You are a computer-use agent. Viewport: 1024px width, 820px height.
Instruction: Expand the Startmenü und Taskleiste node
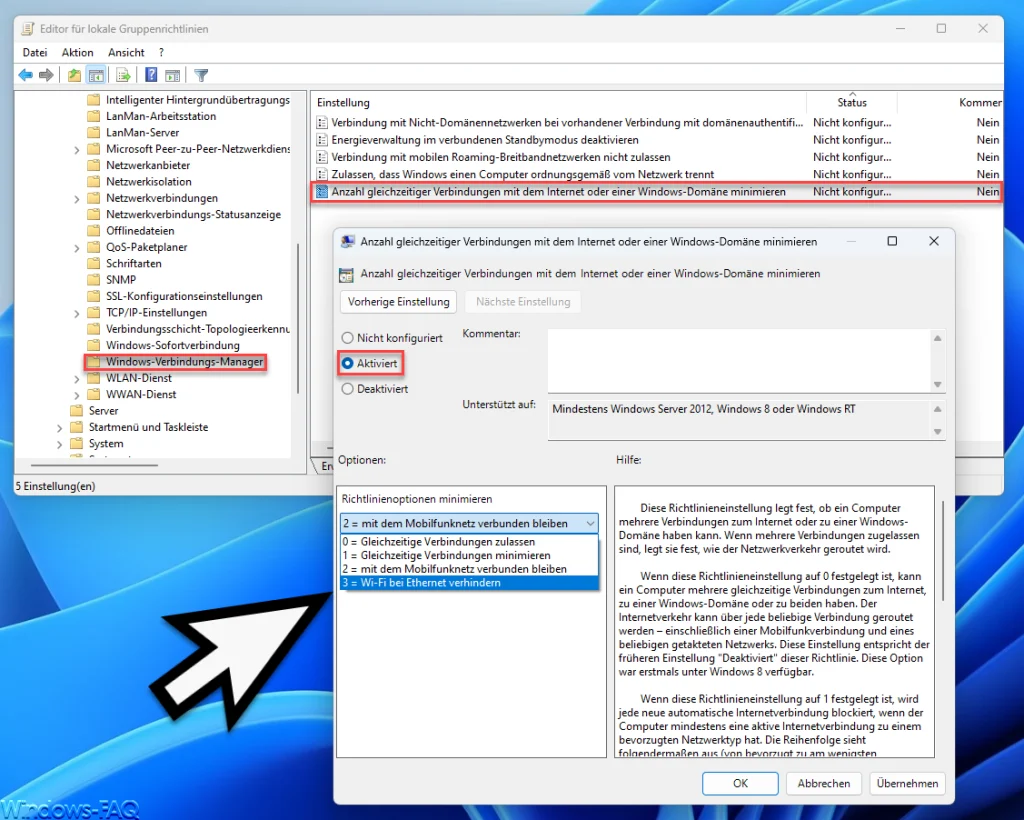coord(60,428)
